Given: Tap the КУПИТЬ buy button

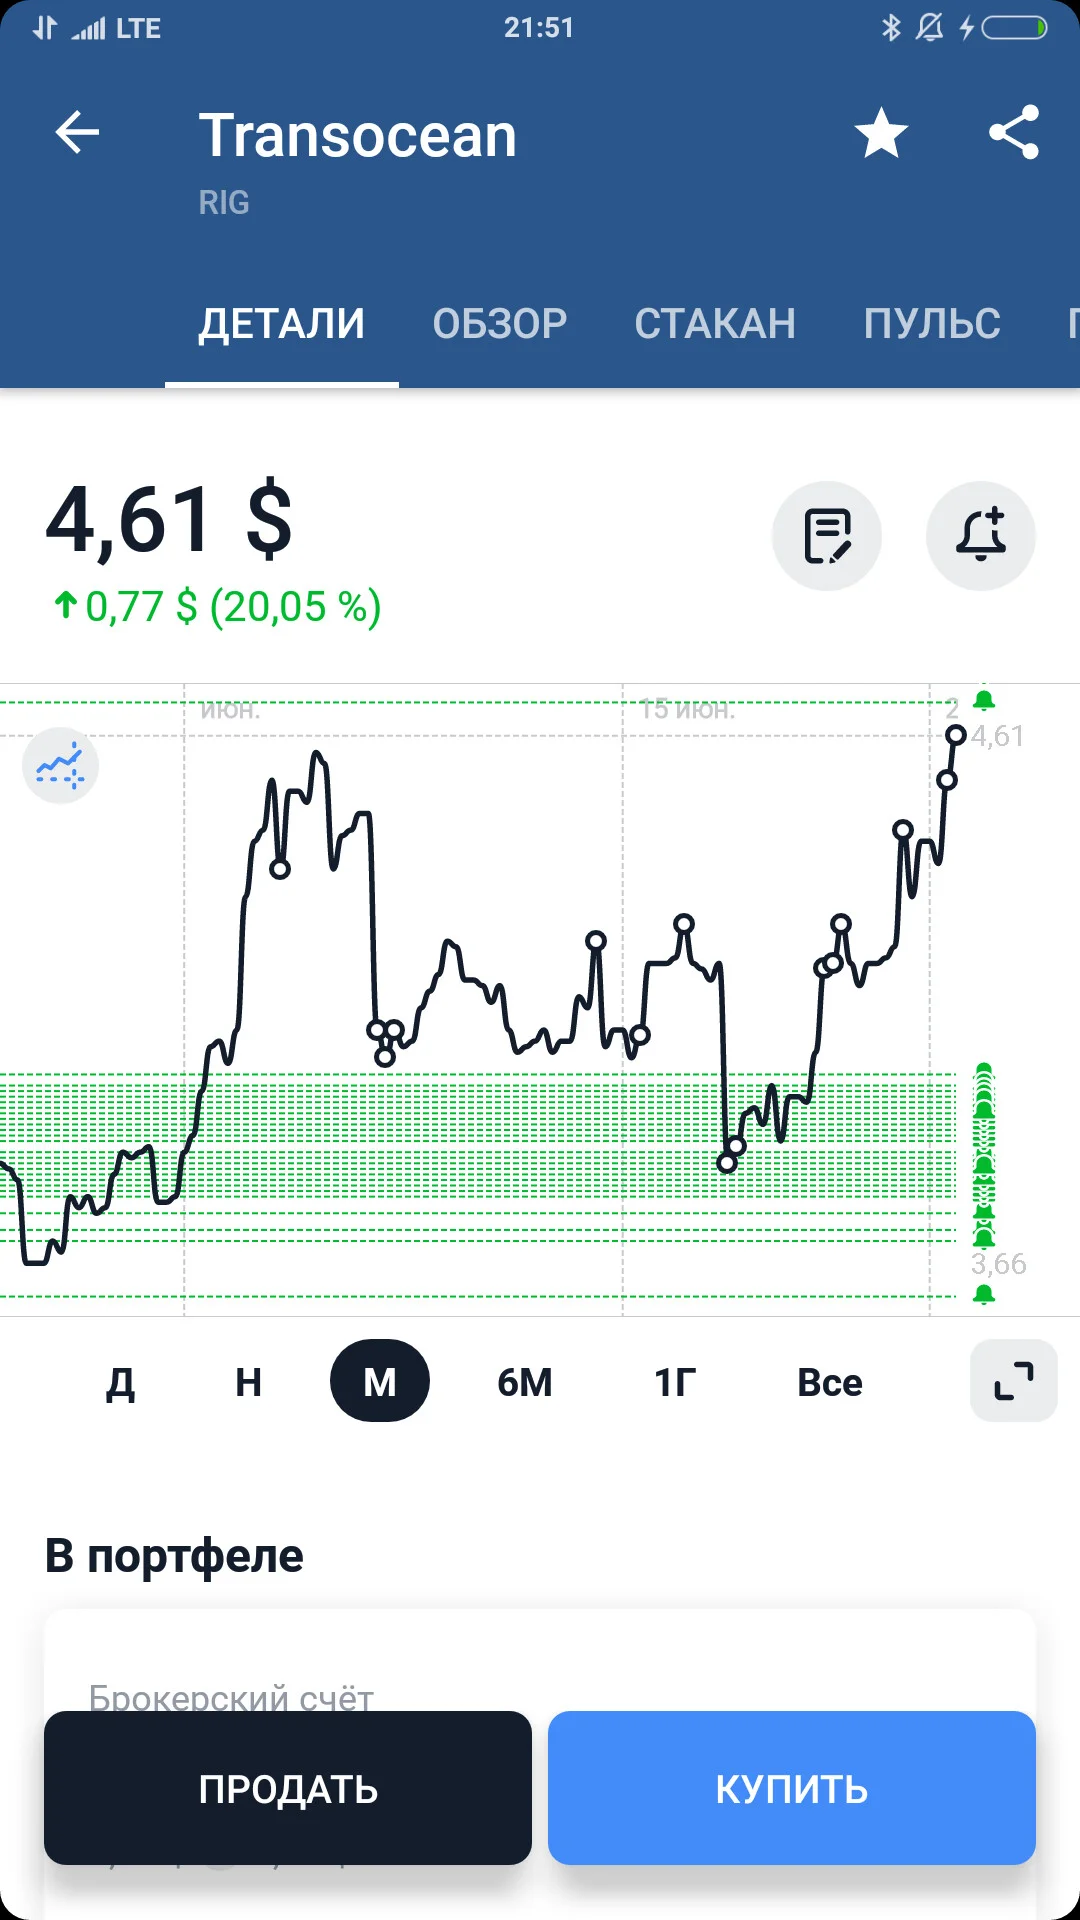Looking at the screenshot, I should point(792,1788).
